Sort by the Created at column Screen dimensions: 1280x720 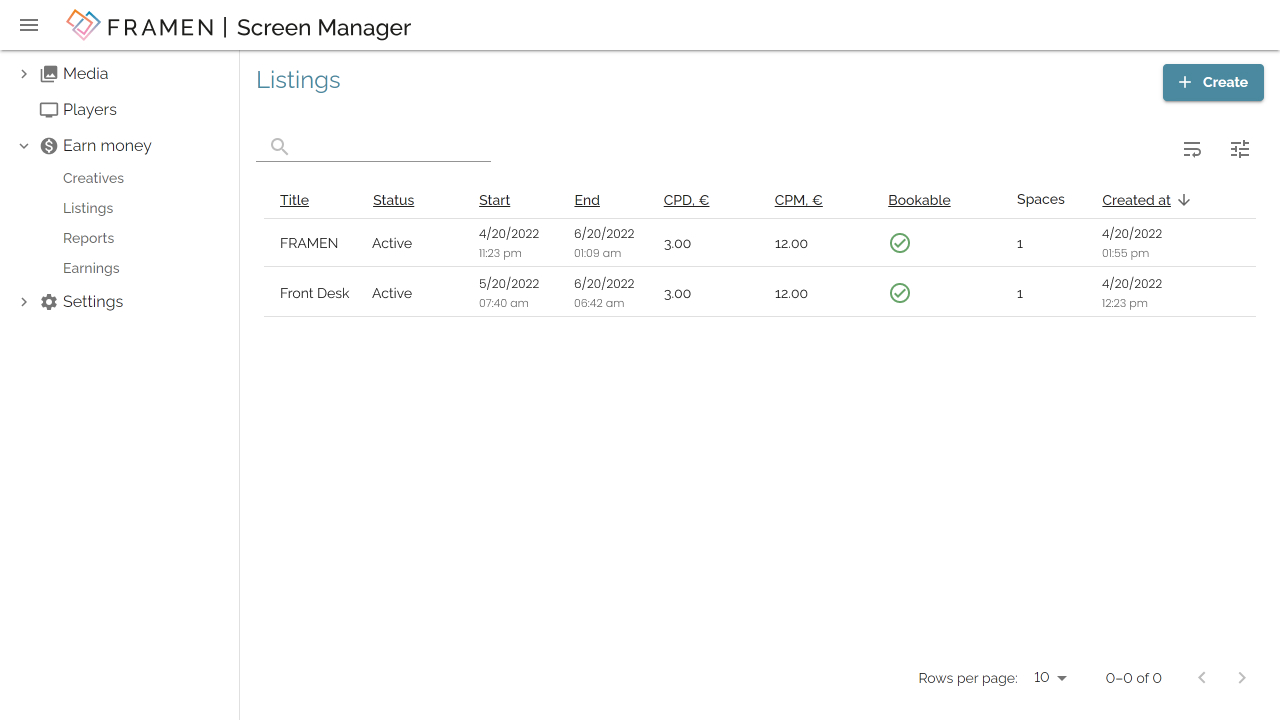click(1136, 200)
